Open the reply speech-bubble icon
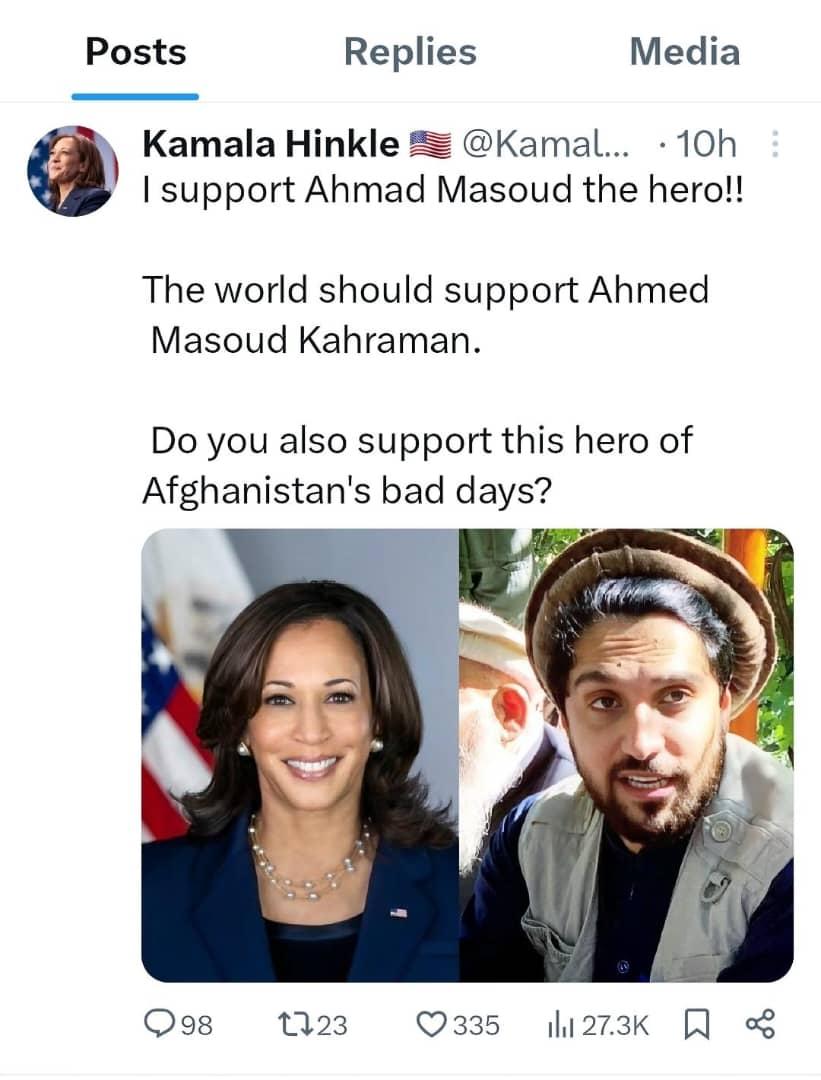This screenshot has height=1080, width=821. tap(158, 1024)
